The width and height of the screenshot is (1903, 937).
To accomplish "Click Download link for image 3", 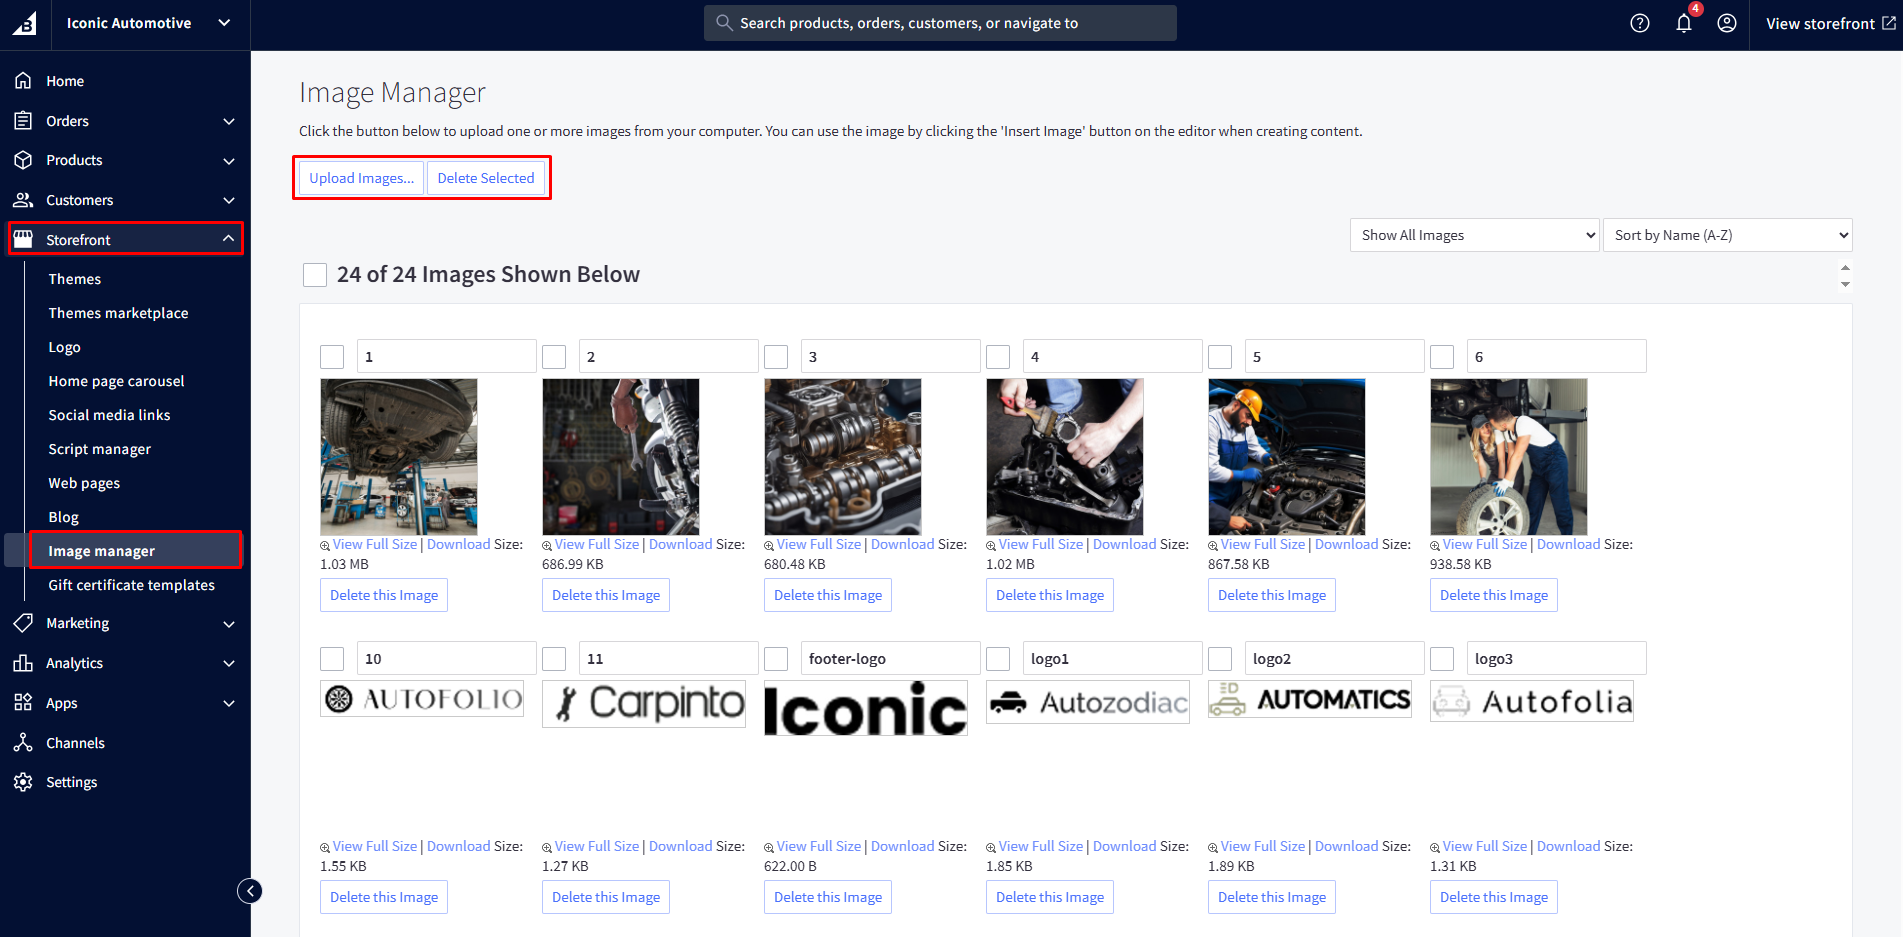I will coord(902,544).
